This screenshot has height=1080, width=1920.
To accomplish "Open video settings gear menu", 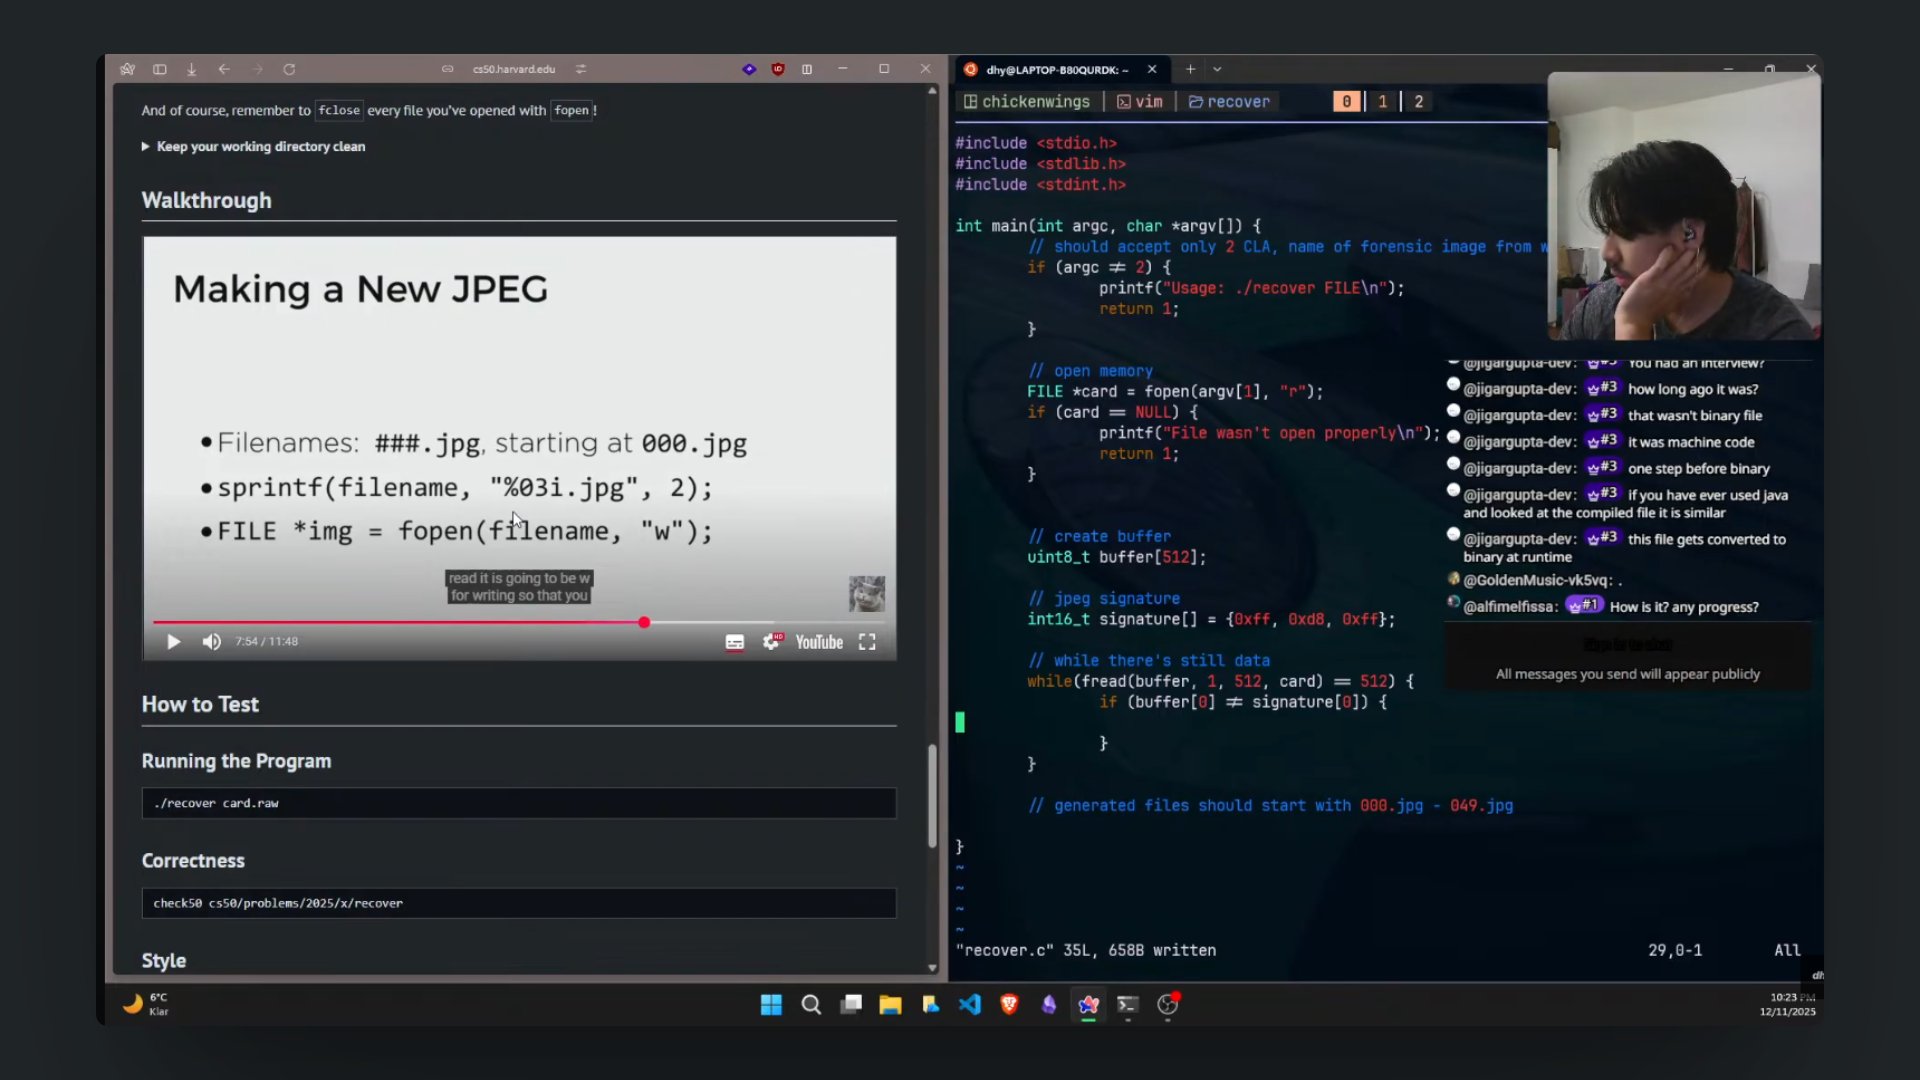I will tap(771, 642).
